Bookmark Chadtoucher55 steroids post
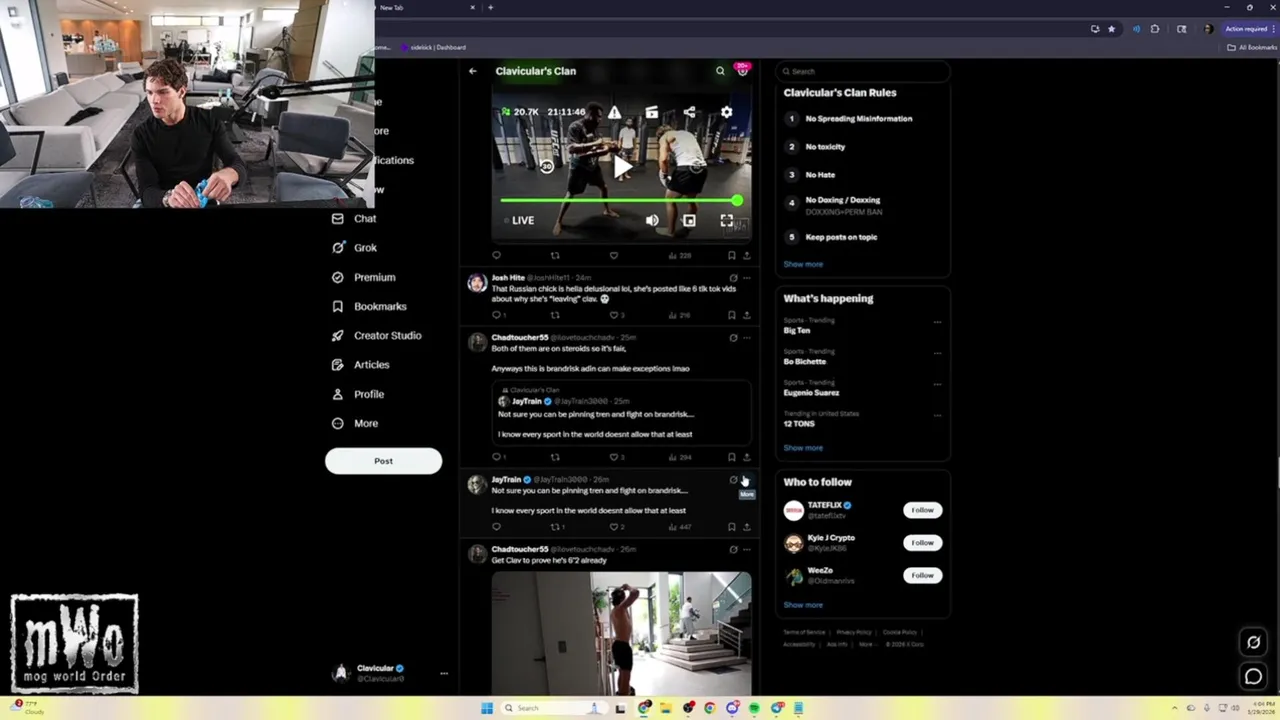This screenshot has width=1280, height=720. (x=732, y=457)
